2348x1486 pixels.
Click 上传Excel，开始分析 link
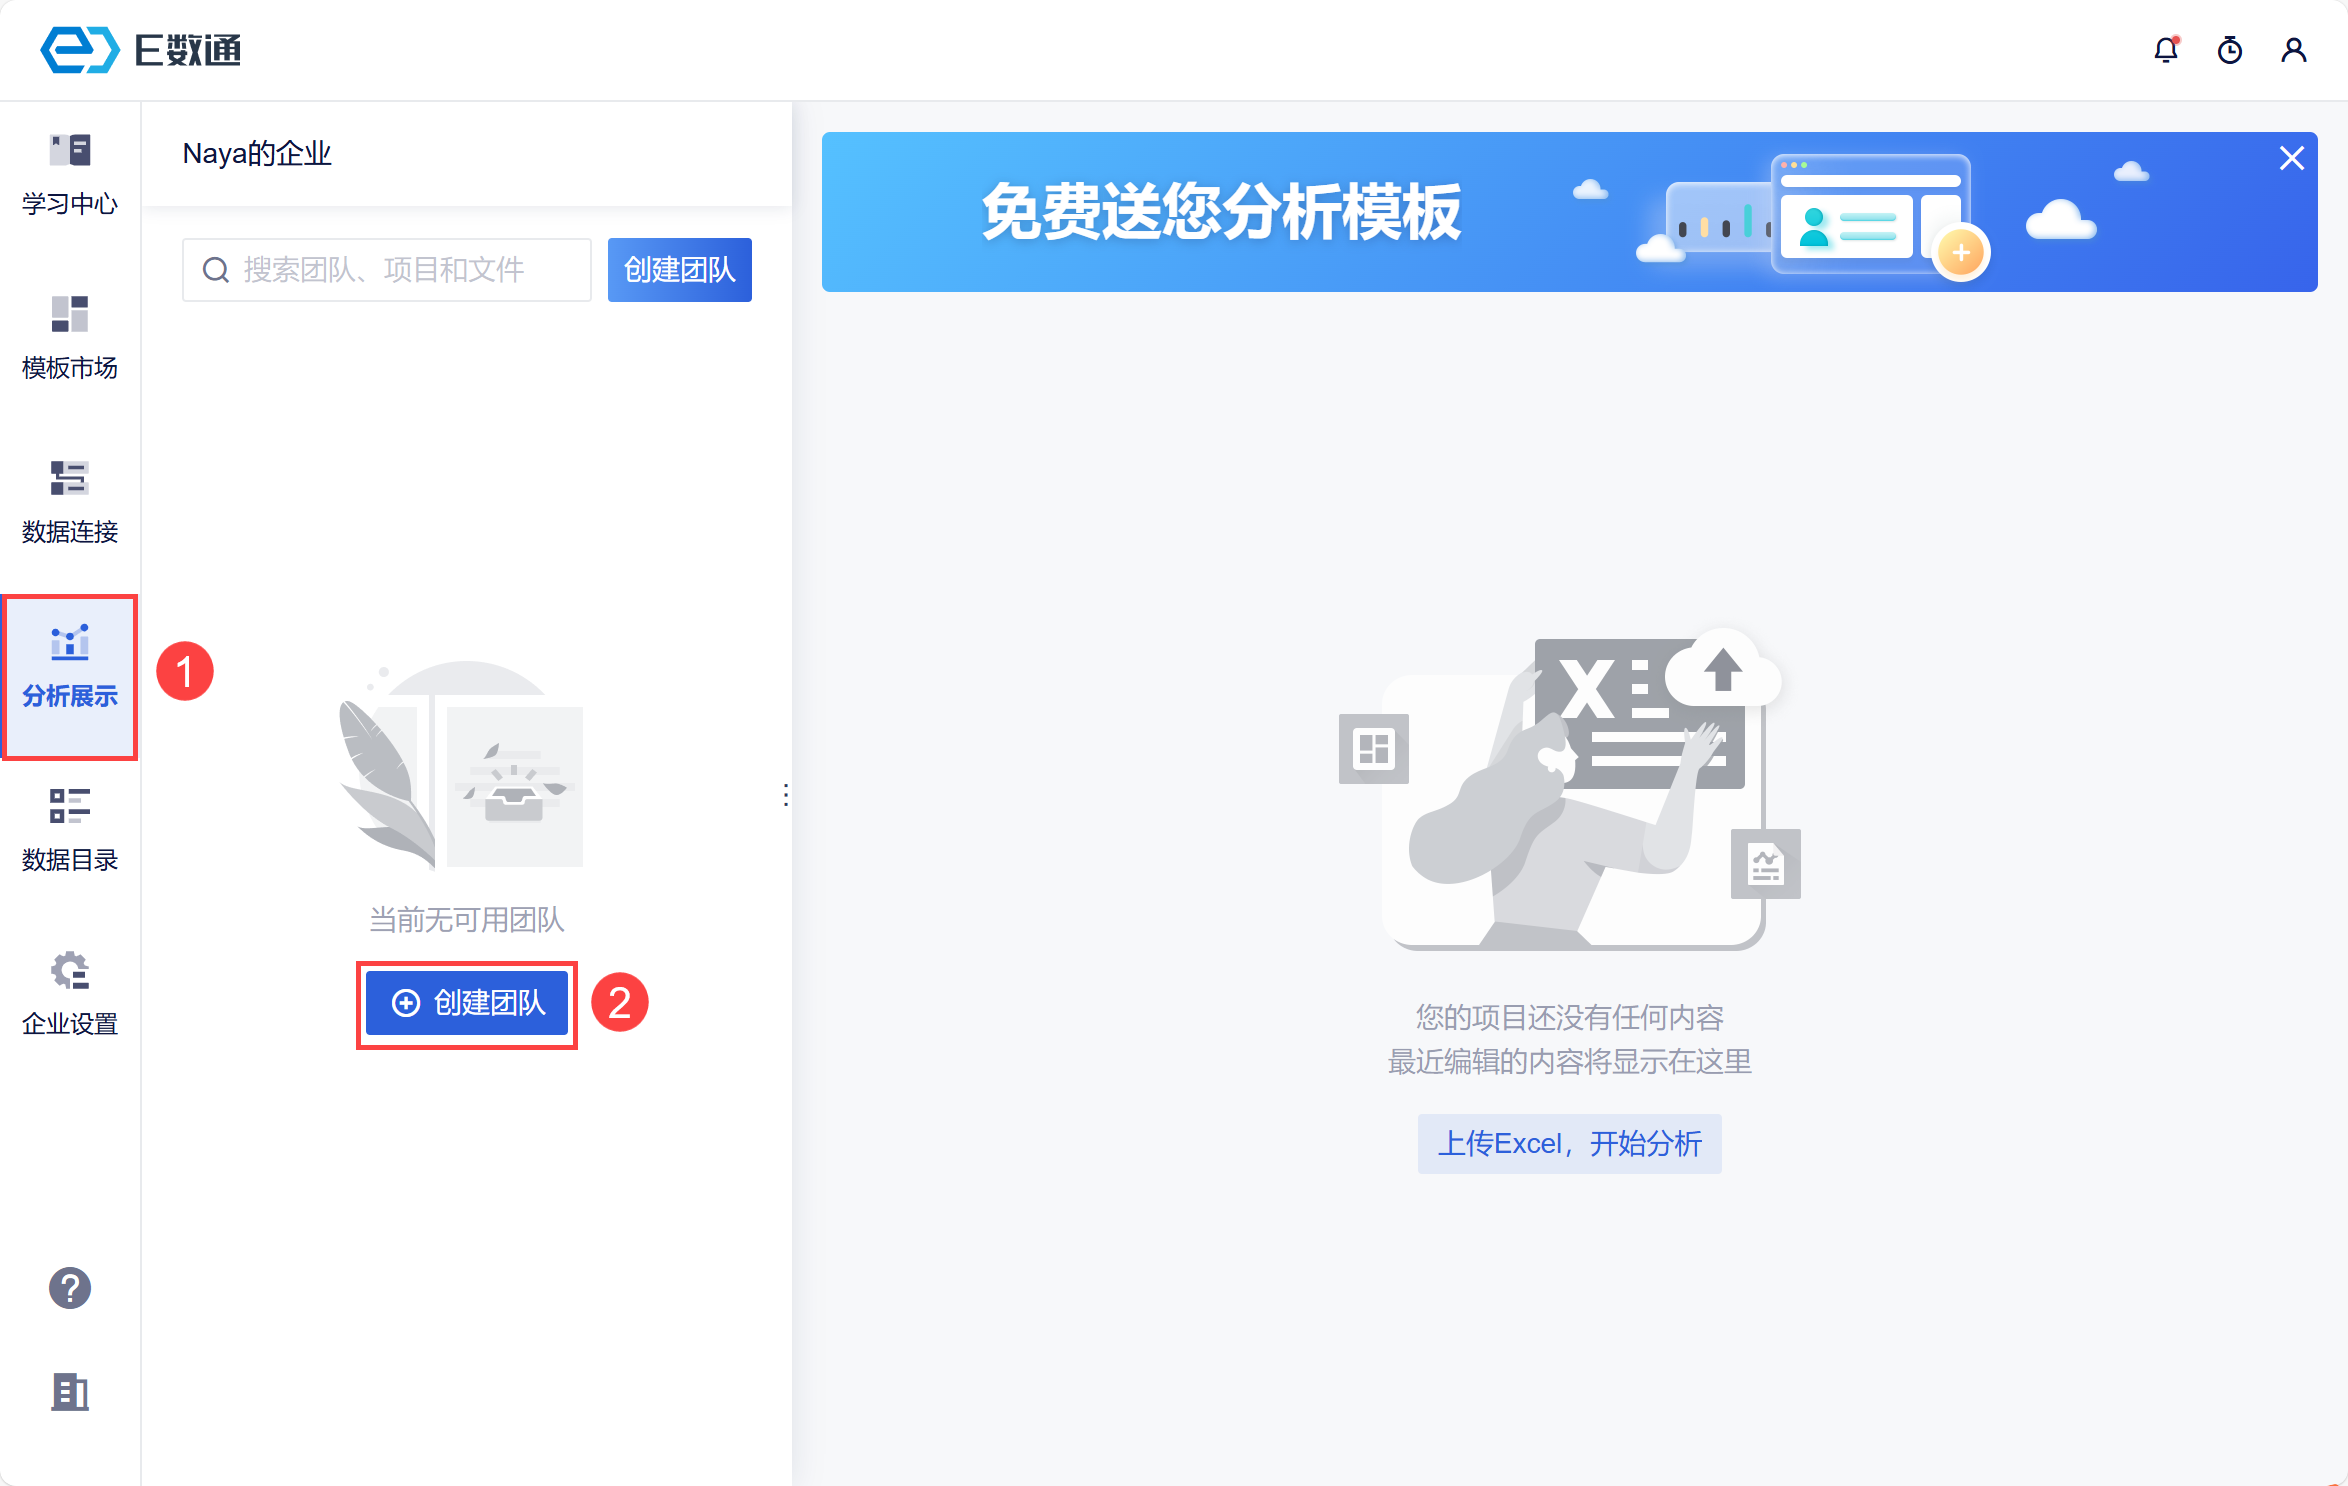click(x=1569, y=1143)
